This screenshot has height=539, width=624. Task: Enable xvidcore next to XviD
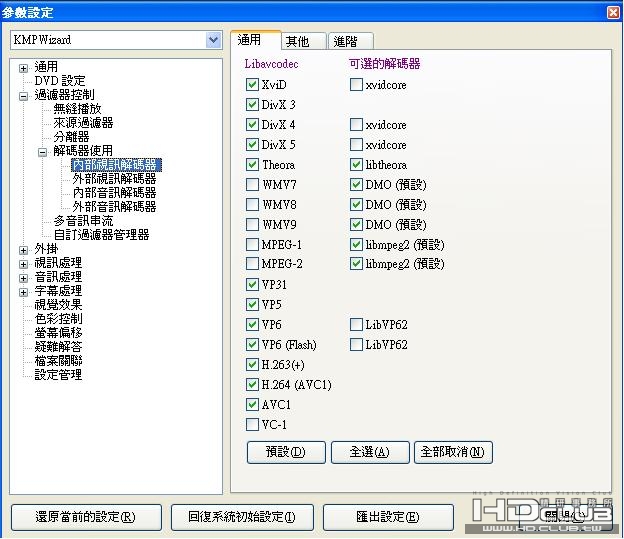[356, 84]
